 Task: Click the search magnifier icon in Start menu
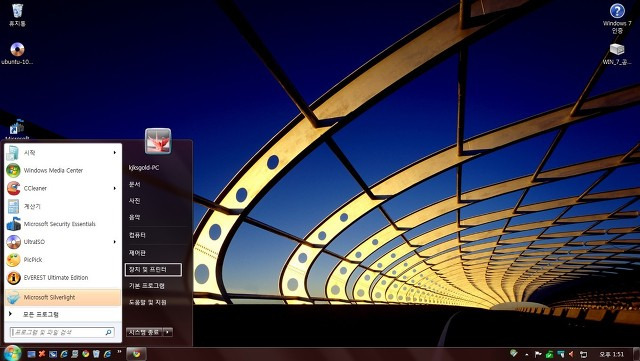click(109, 332)
